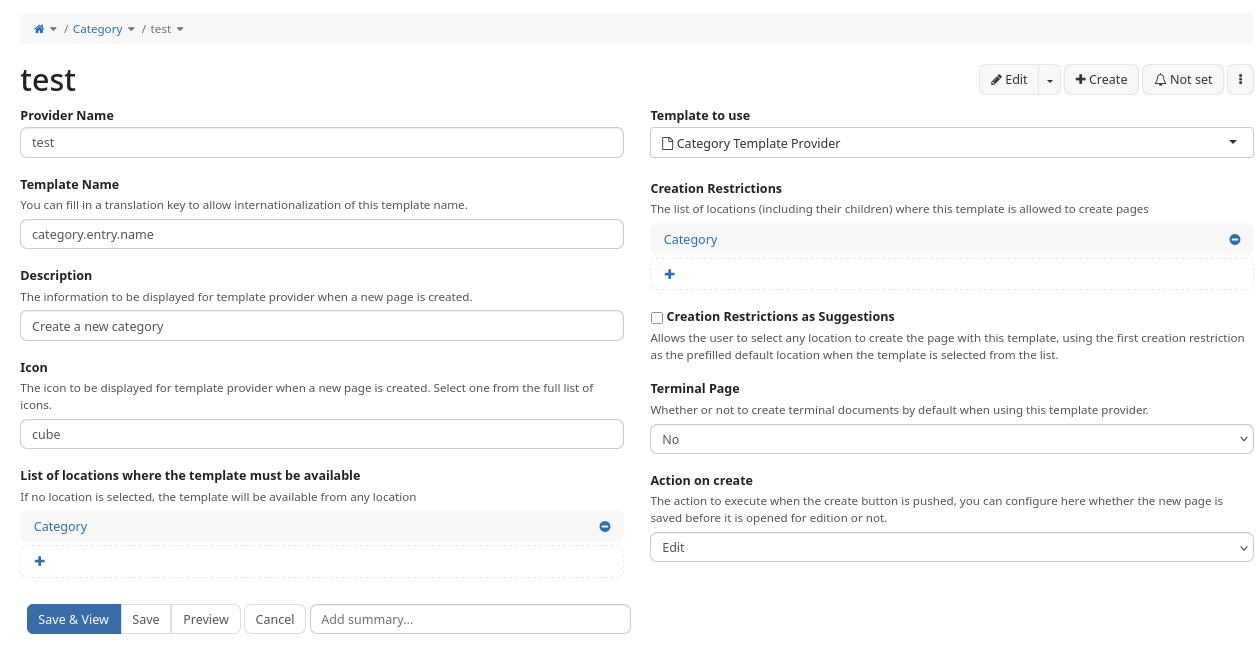1259x650 pixels.
Task: Add a new creation restriction location
Action: (x=670, y=274)
